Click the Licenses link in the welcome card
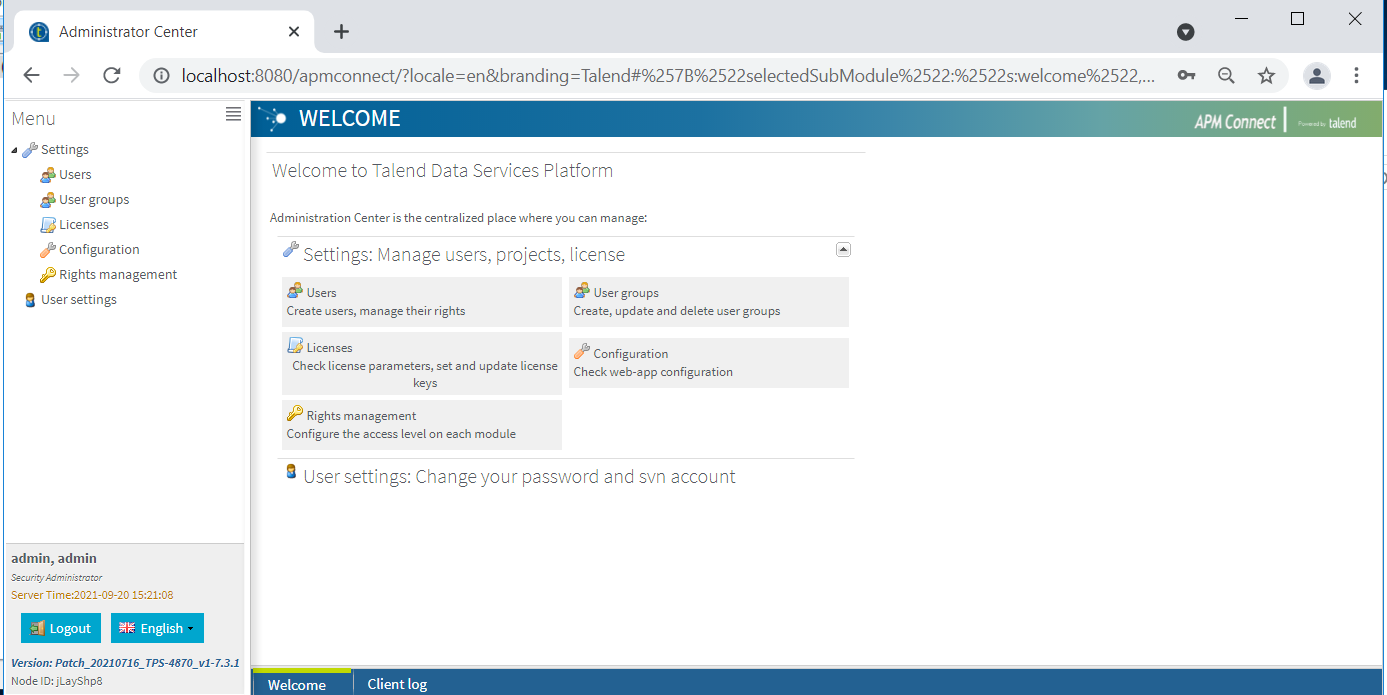The width and height of the screenshot is (1387, 695). tap(330, 348)
